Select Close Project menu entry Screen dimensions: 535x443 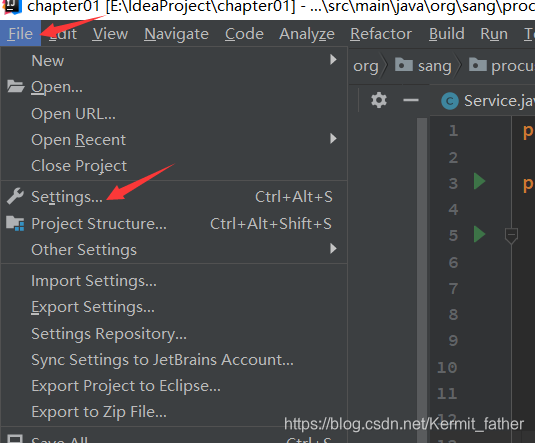coord(174,166)
